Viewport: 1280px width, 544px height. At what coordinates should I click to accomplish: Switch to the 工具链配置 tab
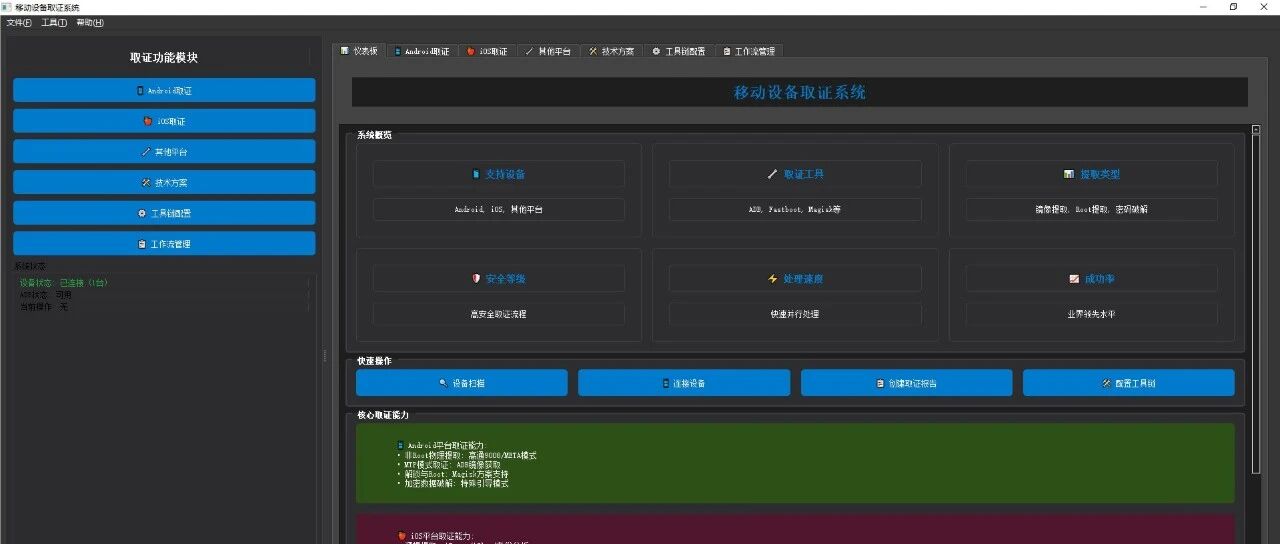click(x=678, y=51)
